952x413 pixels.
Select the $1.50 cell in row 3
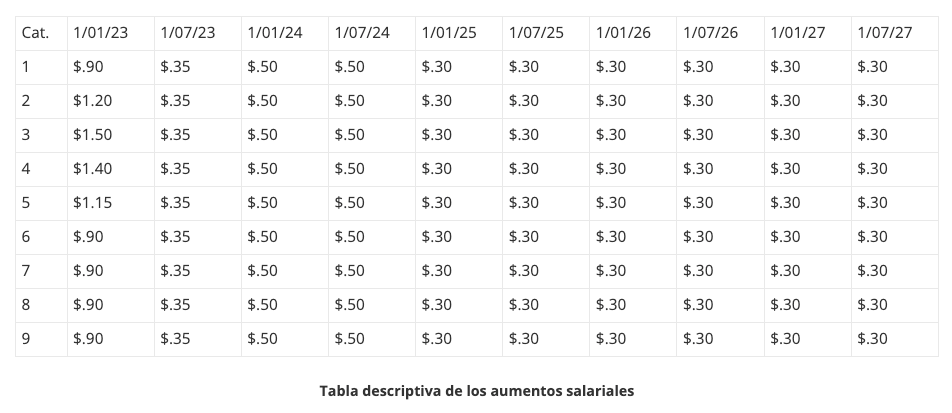point(110,135)
